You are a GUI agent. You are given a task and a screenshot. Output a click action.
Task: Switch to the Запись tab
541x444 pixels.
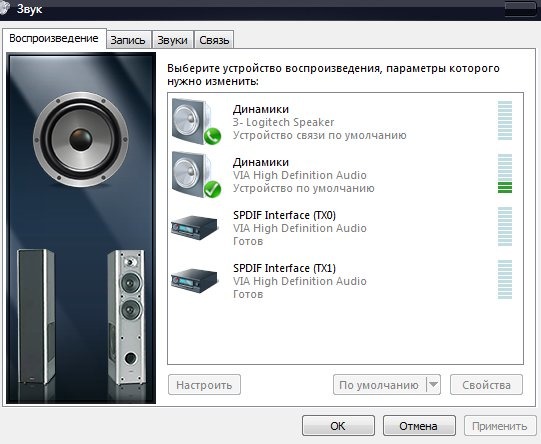point(128,40)
